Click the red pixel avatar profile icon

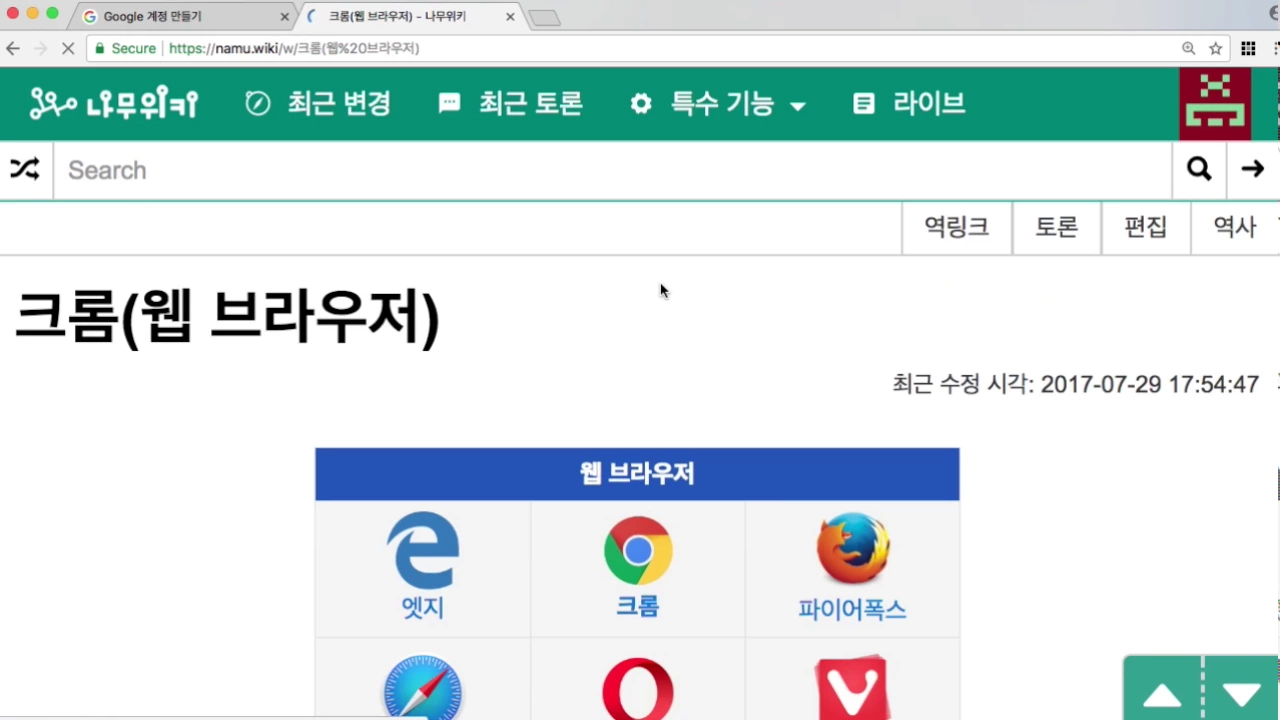1215,104
